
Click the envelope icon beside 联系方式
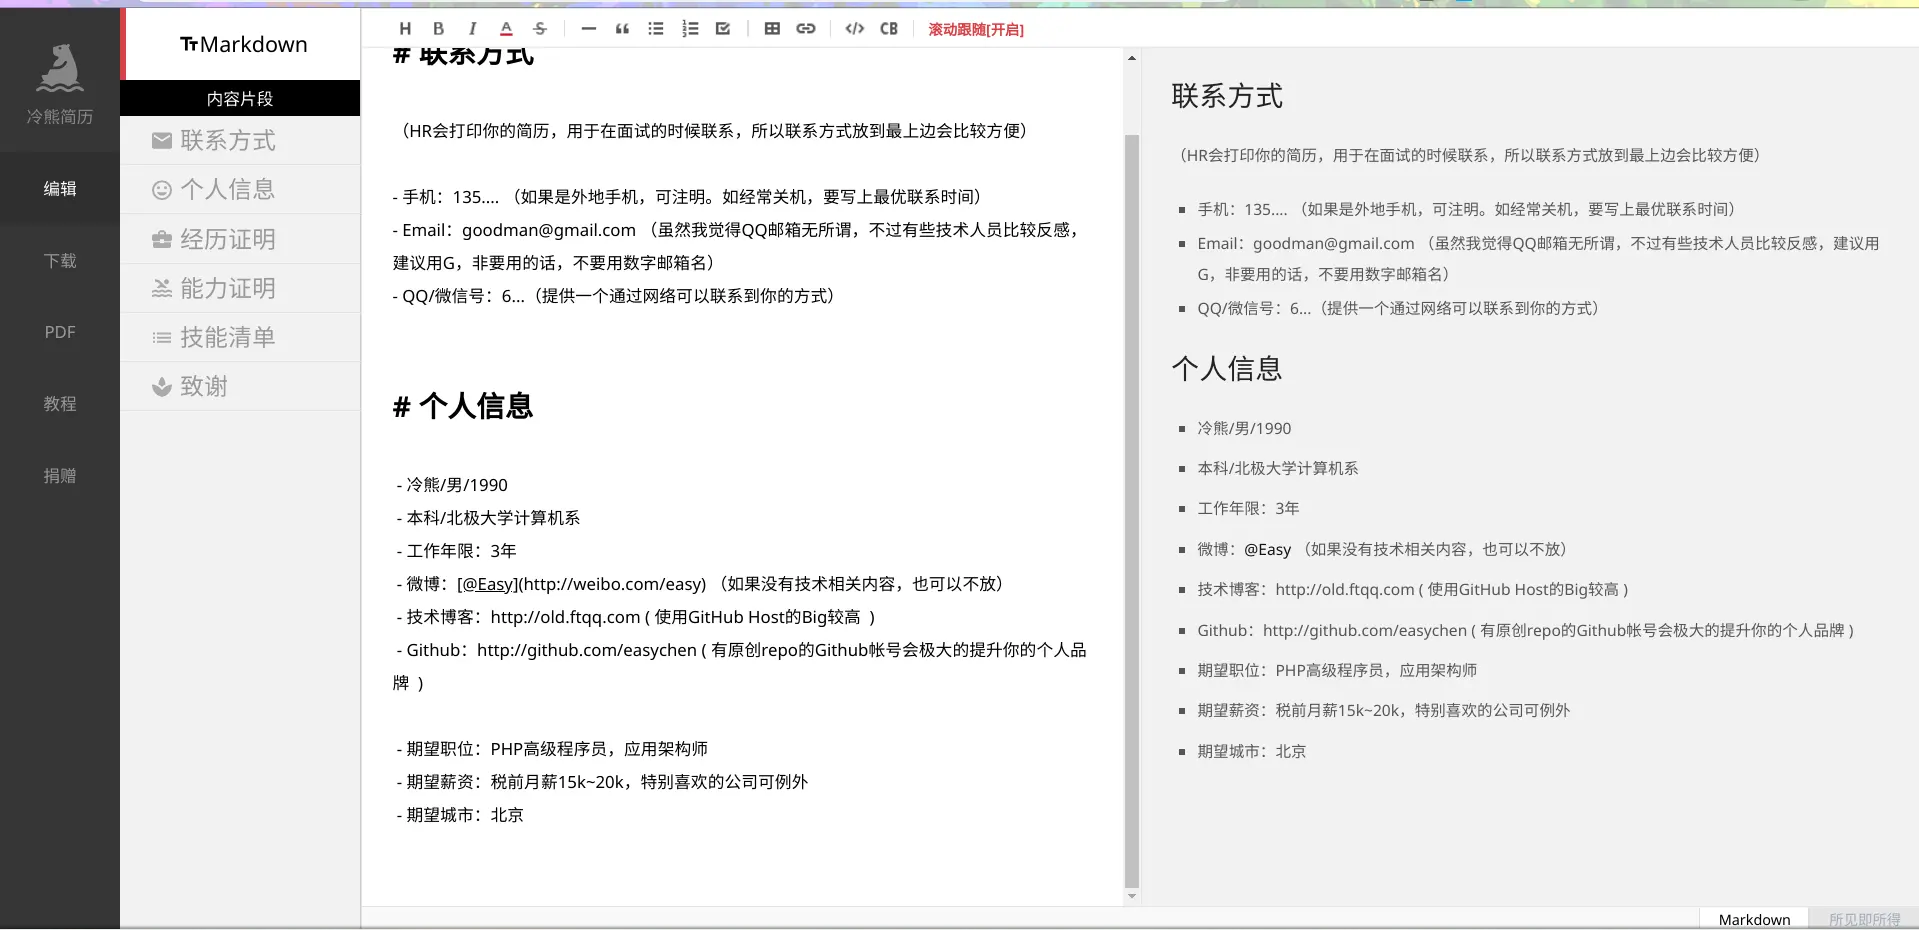pos(162,141)
